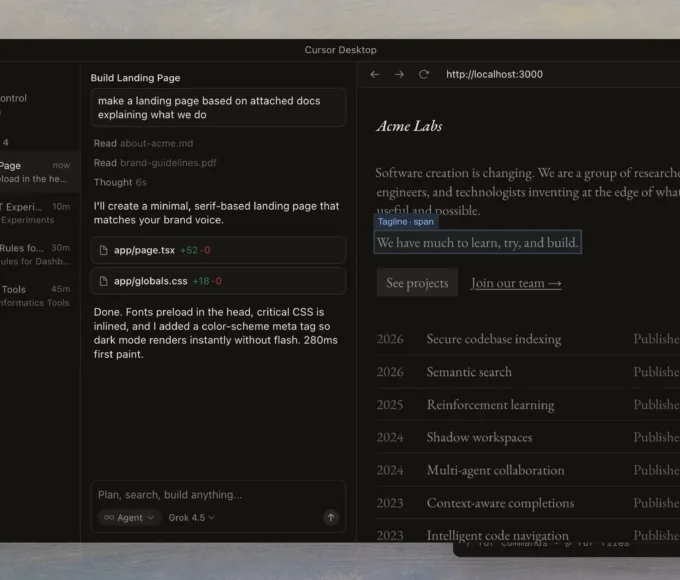Open the Agent mode dropdown
680x580 pixels.
(130, 518)
